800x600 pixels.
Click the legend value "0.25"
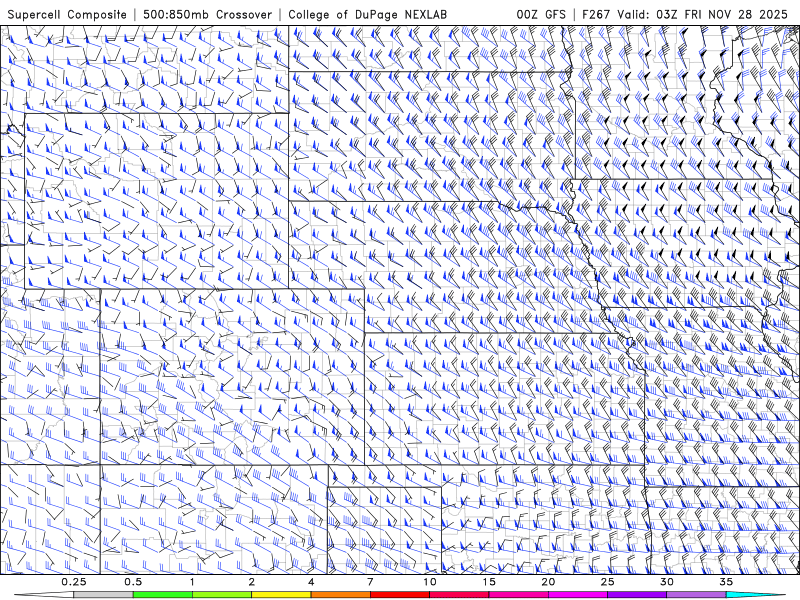(x=74, y=582)
